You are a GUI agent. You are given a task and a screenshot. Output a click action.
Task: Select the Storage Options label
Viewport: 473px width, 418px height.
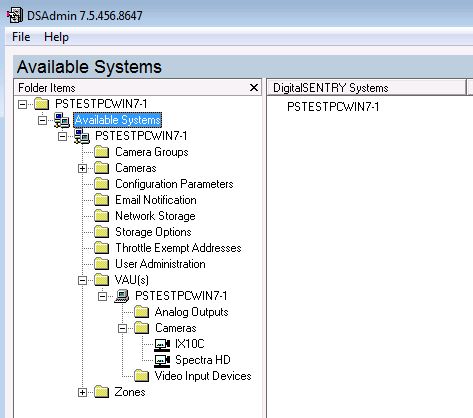(153, 232)
